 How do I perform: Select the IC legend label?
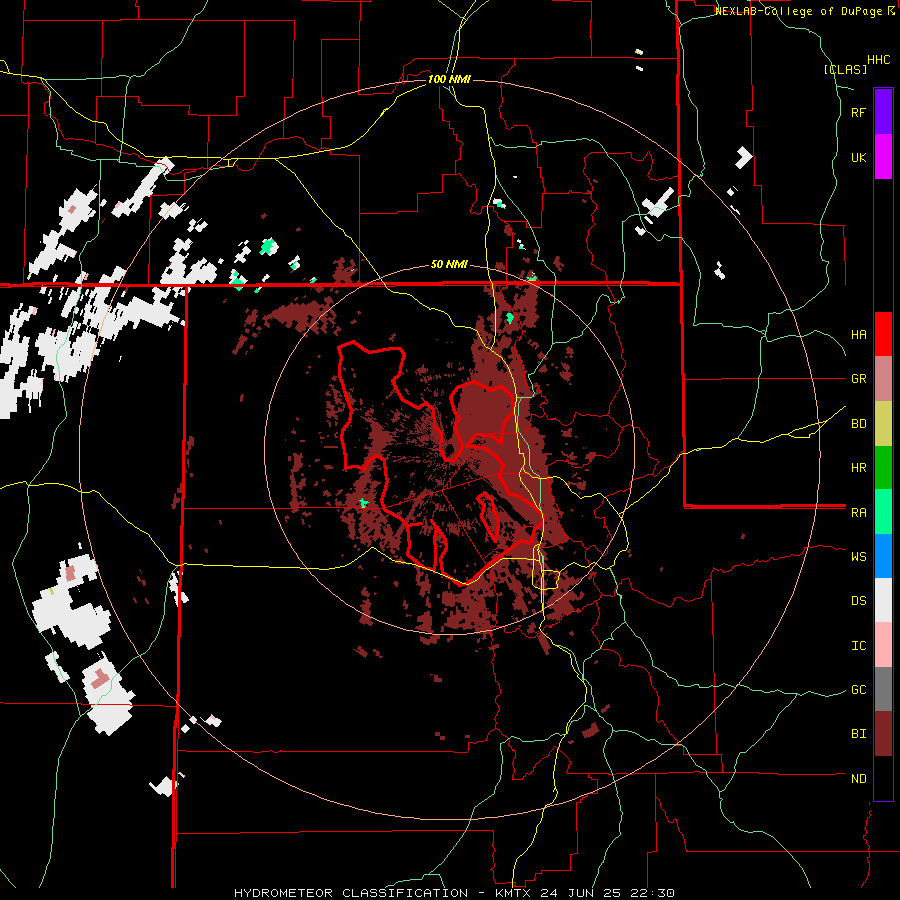pyautogui.click(x=858, y=645)
